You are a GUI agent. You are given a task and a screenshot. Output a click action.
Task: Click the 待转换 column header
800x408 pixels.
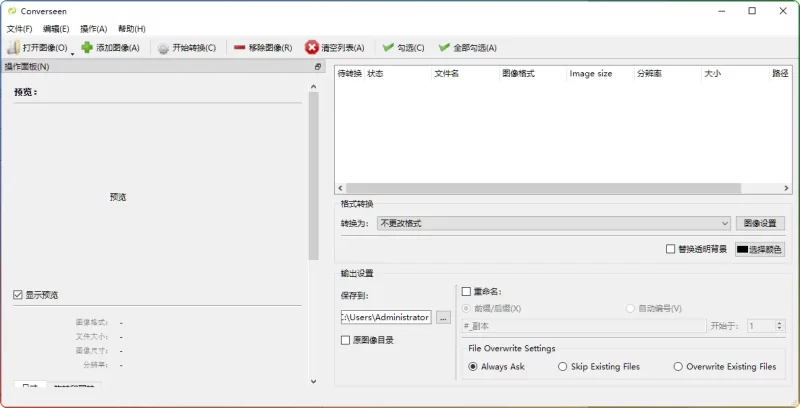tap(349, 73)
